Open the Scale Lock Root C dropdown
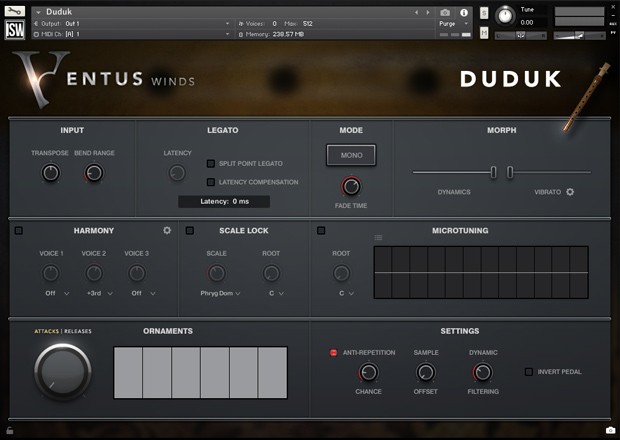The height and width of the screenshot is (440, 620). click(276, 293)
